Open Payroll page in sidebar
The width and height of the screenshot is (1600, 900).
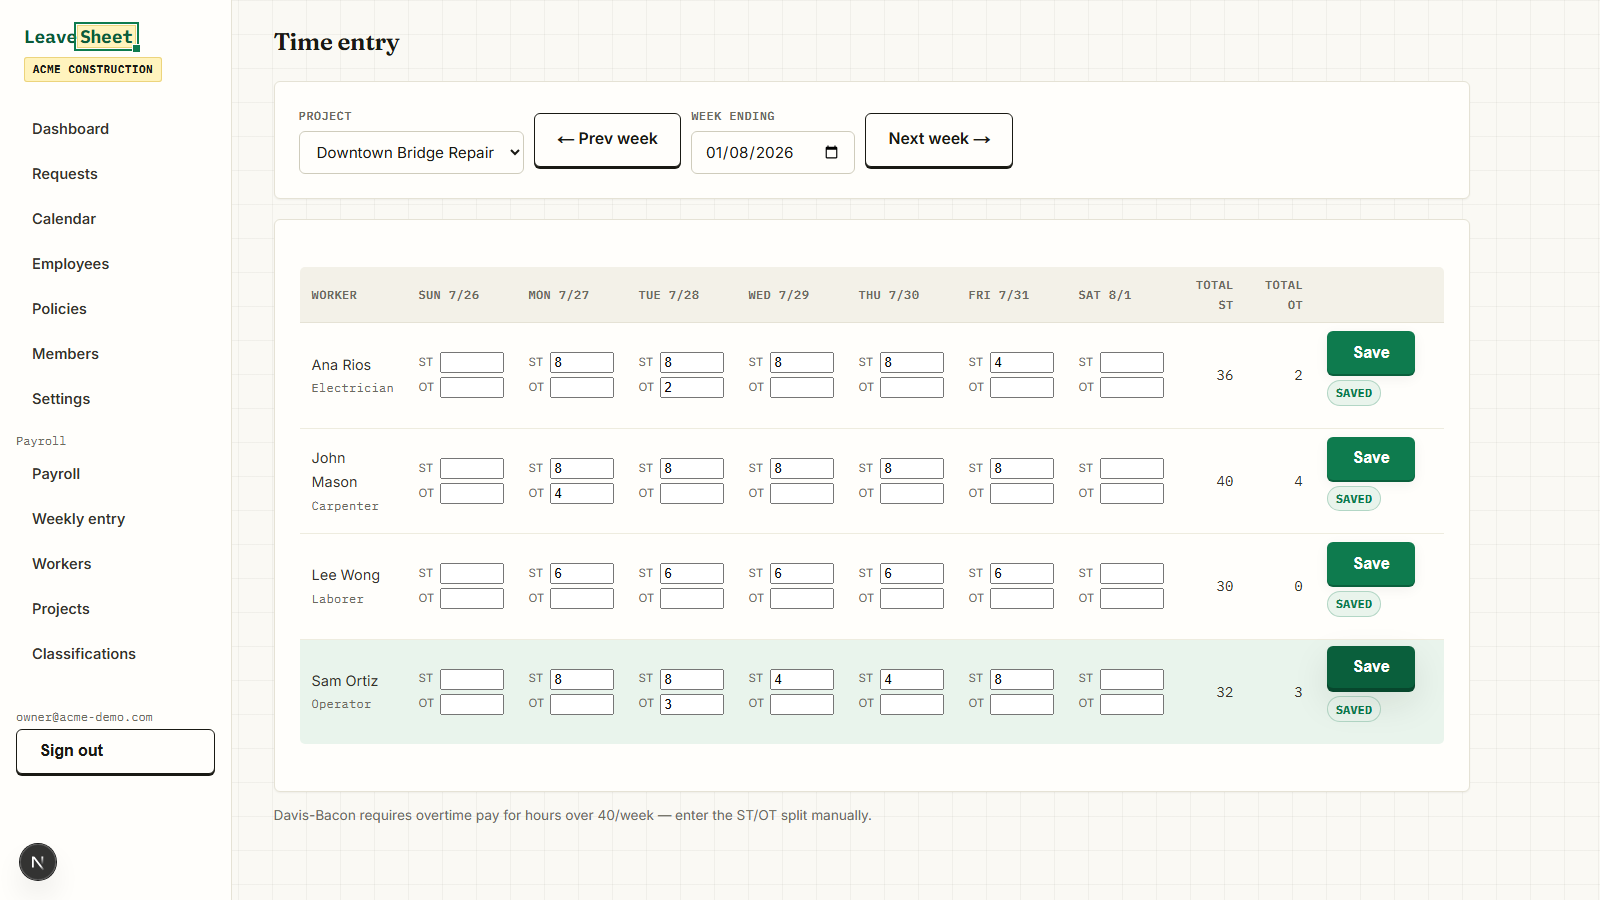coord(56,474)
